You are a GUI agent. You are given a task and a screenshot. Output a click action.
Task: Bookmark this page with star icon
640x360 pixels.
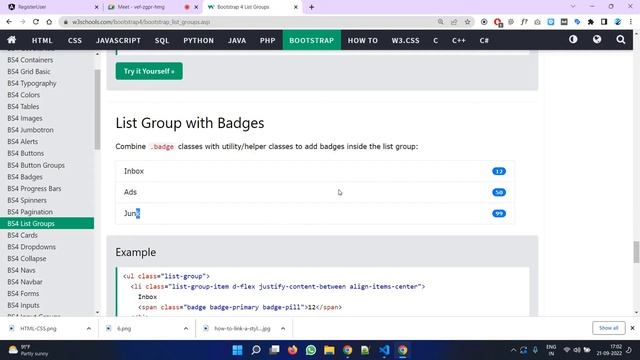pos(467,22)
